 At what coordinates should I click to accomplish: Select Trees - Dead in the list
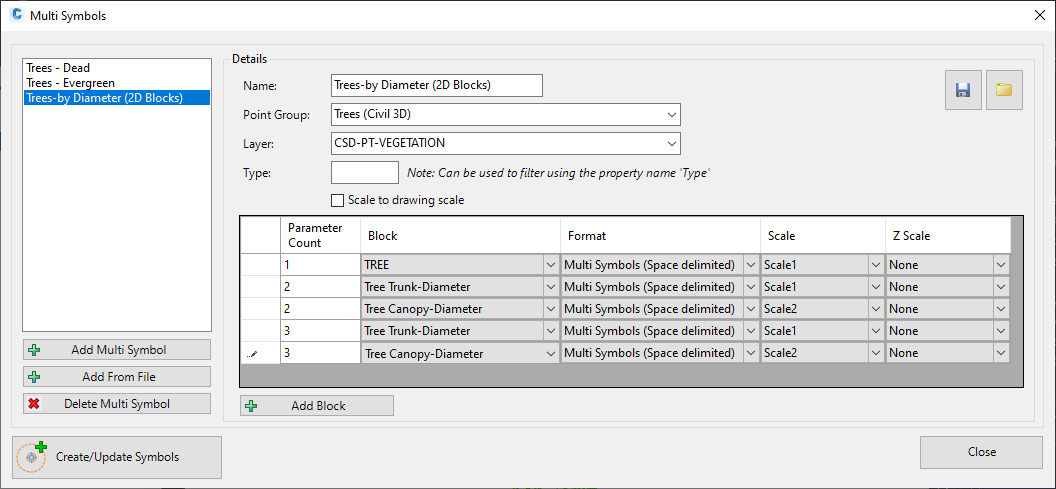(x=58, y=68)
